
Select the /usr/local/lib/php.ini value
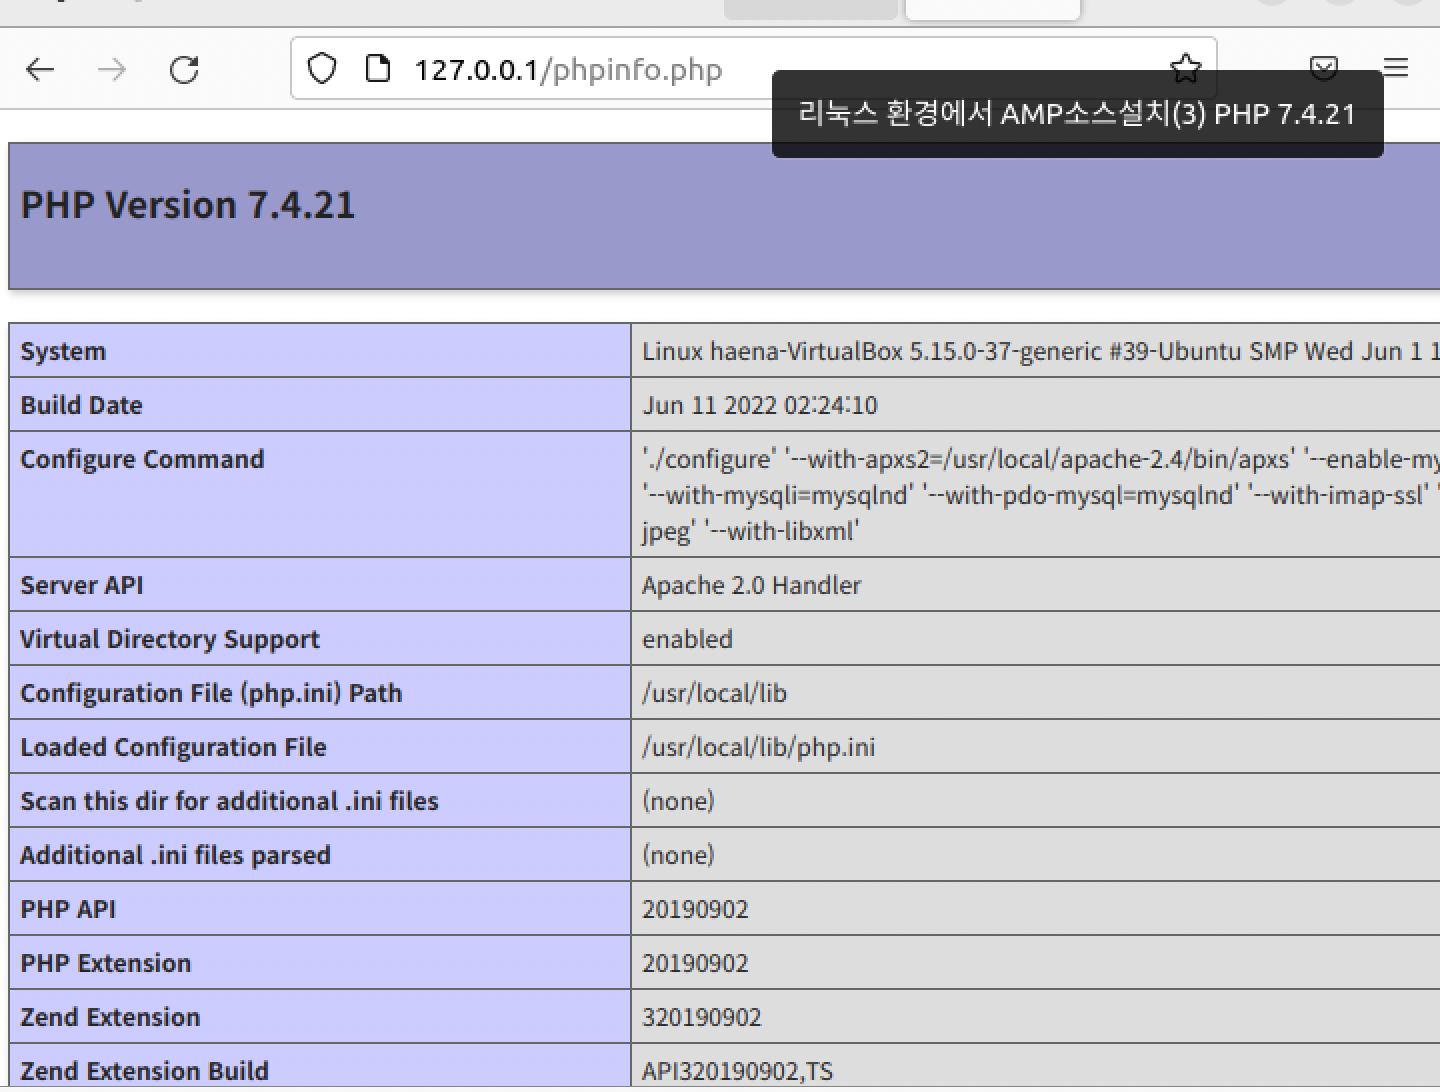[758, 747]
